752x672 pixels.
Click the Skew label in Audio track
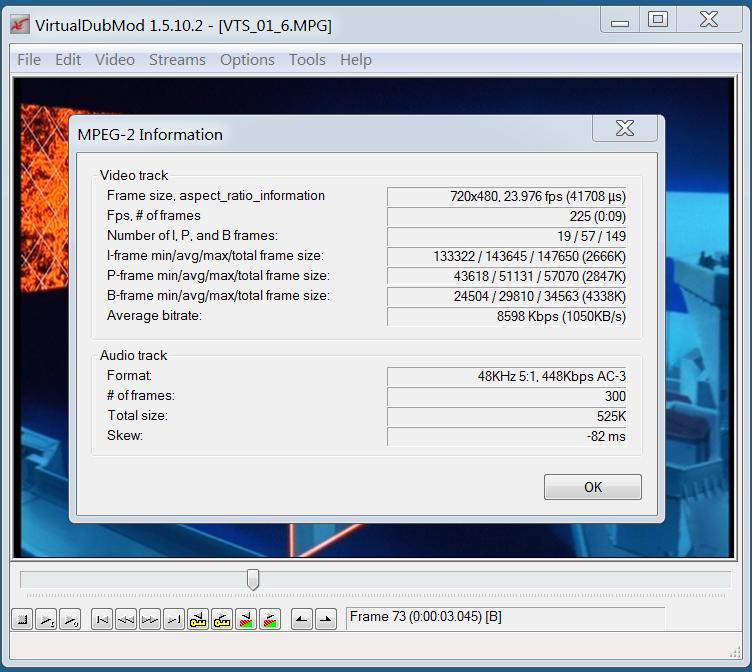coord(125,436)
